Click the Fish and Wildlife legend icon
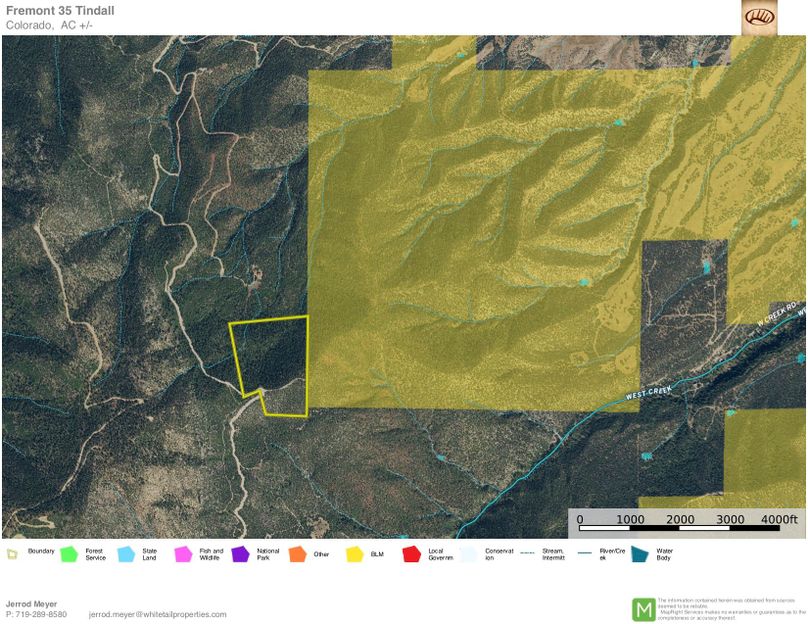The height and width of the screenshot is (624, 808). click(183, 553)
